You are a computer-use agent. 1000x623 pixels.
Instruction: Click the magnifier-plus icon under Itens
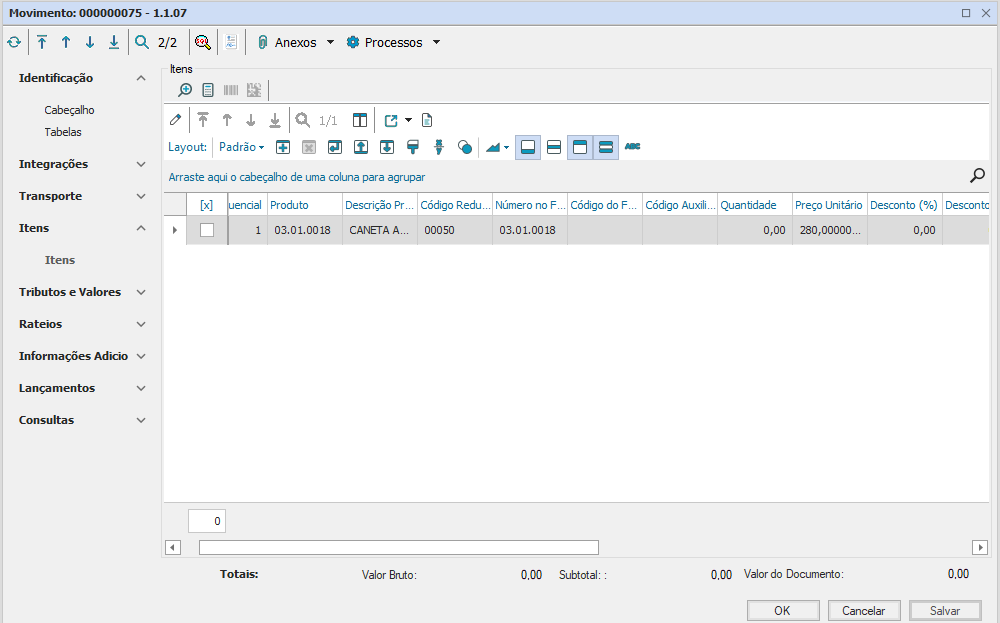tap(185, 90)
